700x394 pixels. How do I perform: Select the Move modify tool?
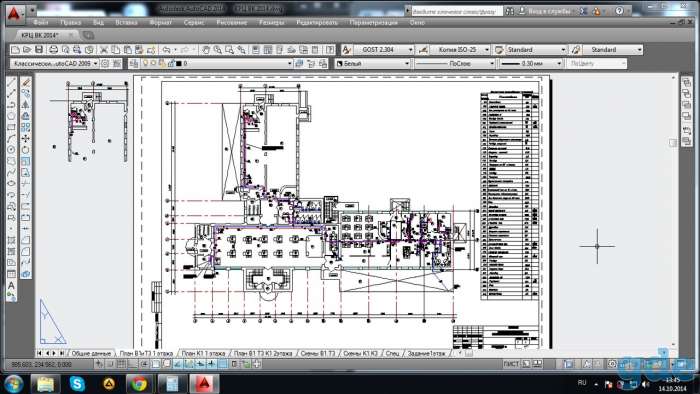point(26,138)
